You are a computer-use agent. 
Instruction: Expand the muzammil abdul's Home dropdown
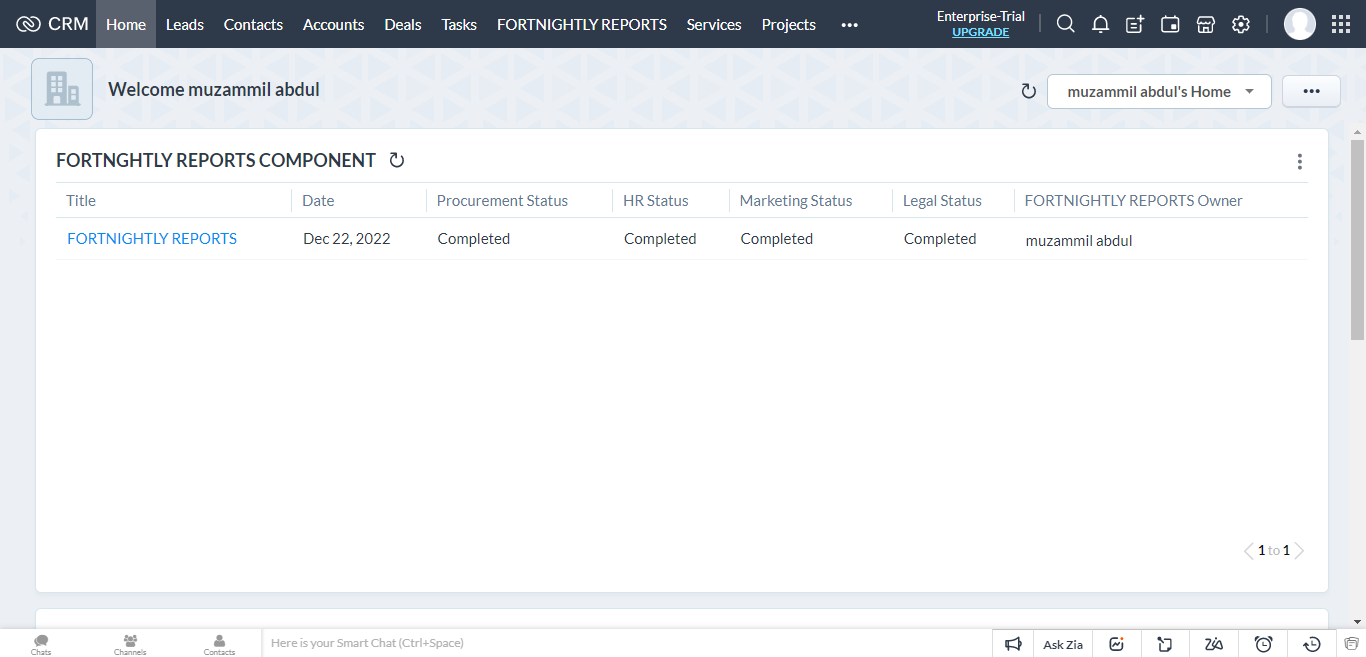(1158, 91)
